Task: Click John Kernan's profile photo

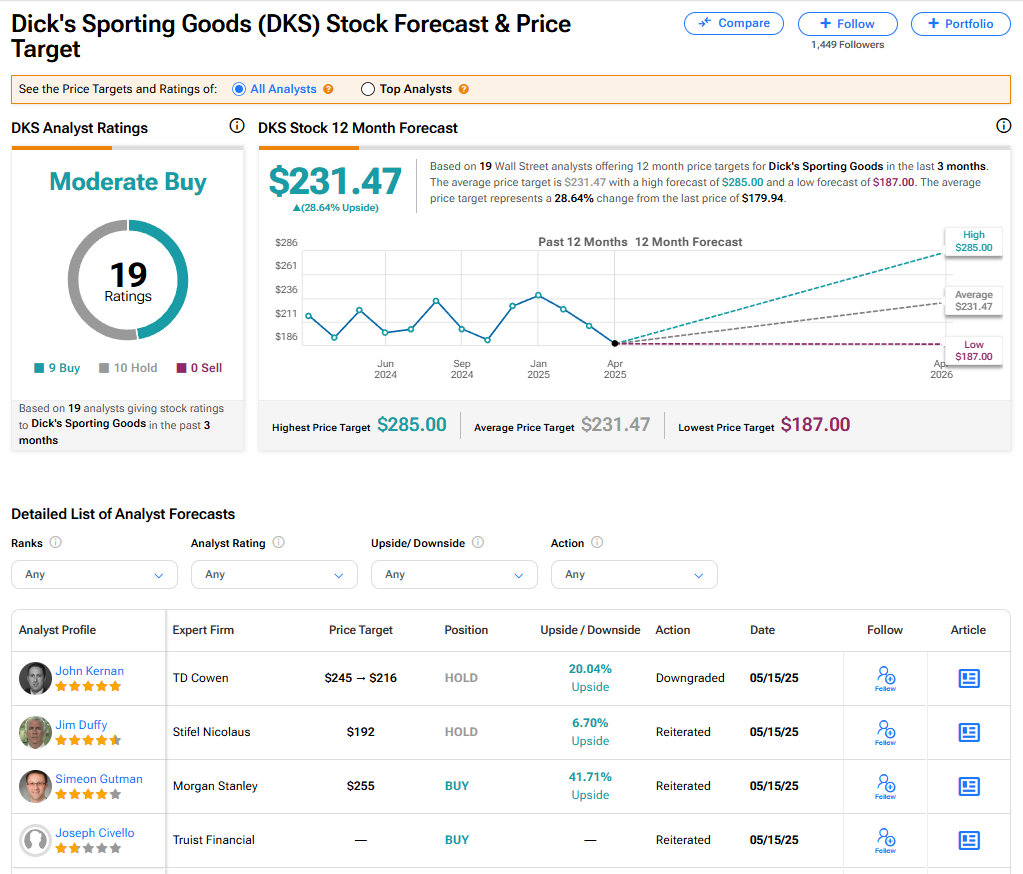Action: 35,678
